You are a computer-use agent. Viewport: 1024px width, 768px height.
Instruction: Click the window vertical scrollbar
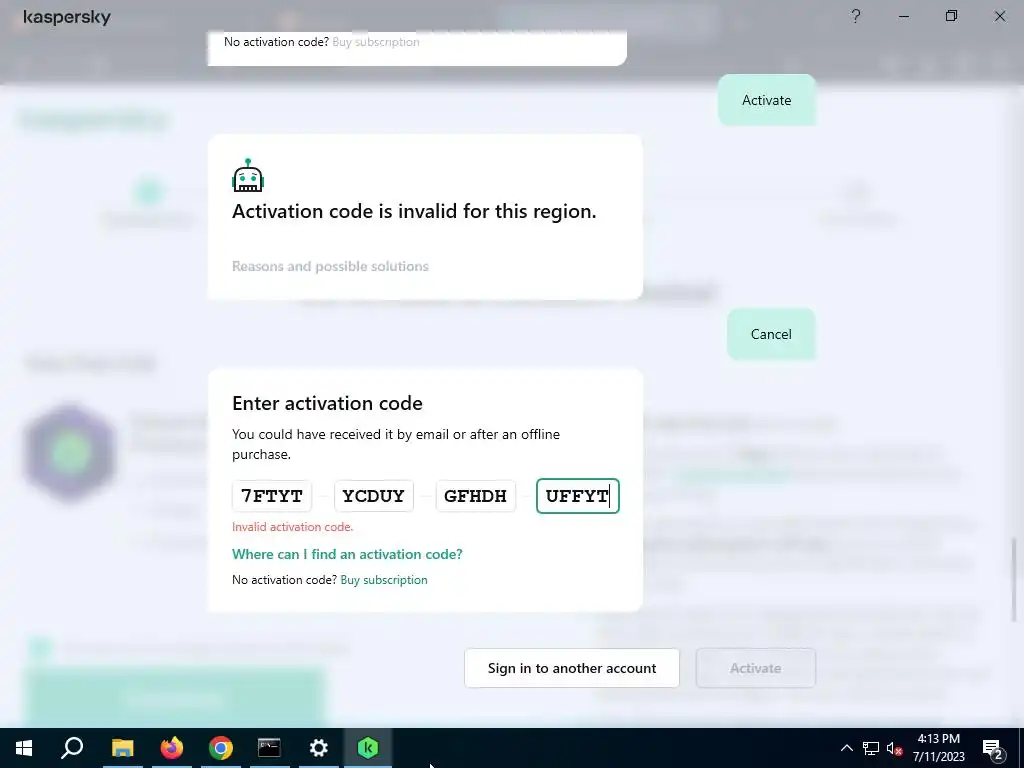[x=1014, y=579]
